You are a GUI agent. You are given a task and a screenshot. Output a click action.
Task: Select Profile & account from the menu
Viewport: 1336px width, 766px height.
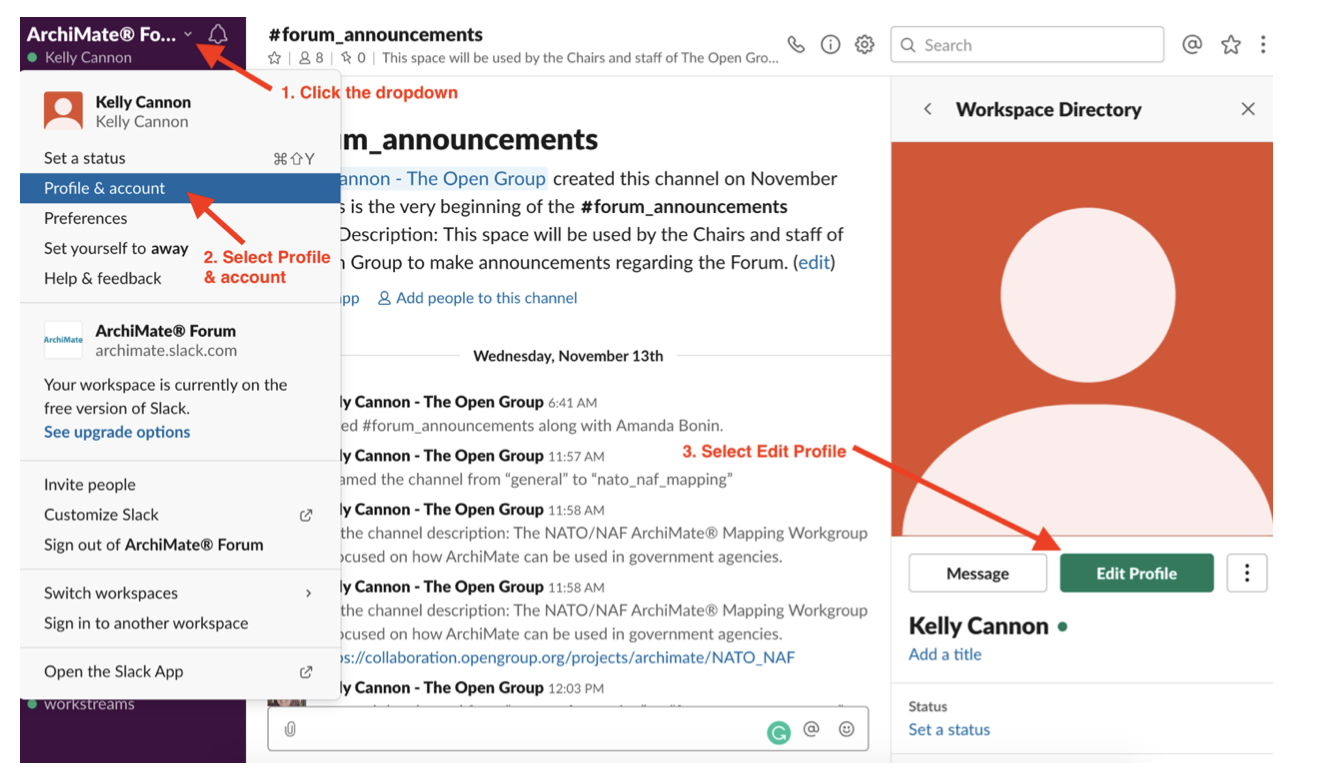pos(106,188)
